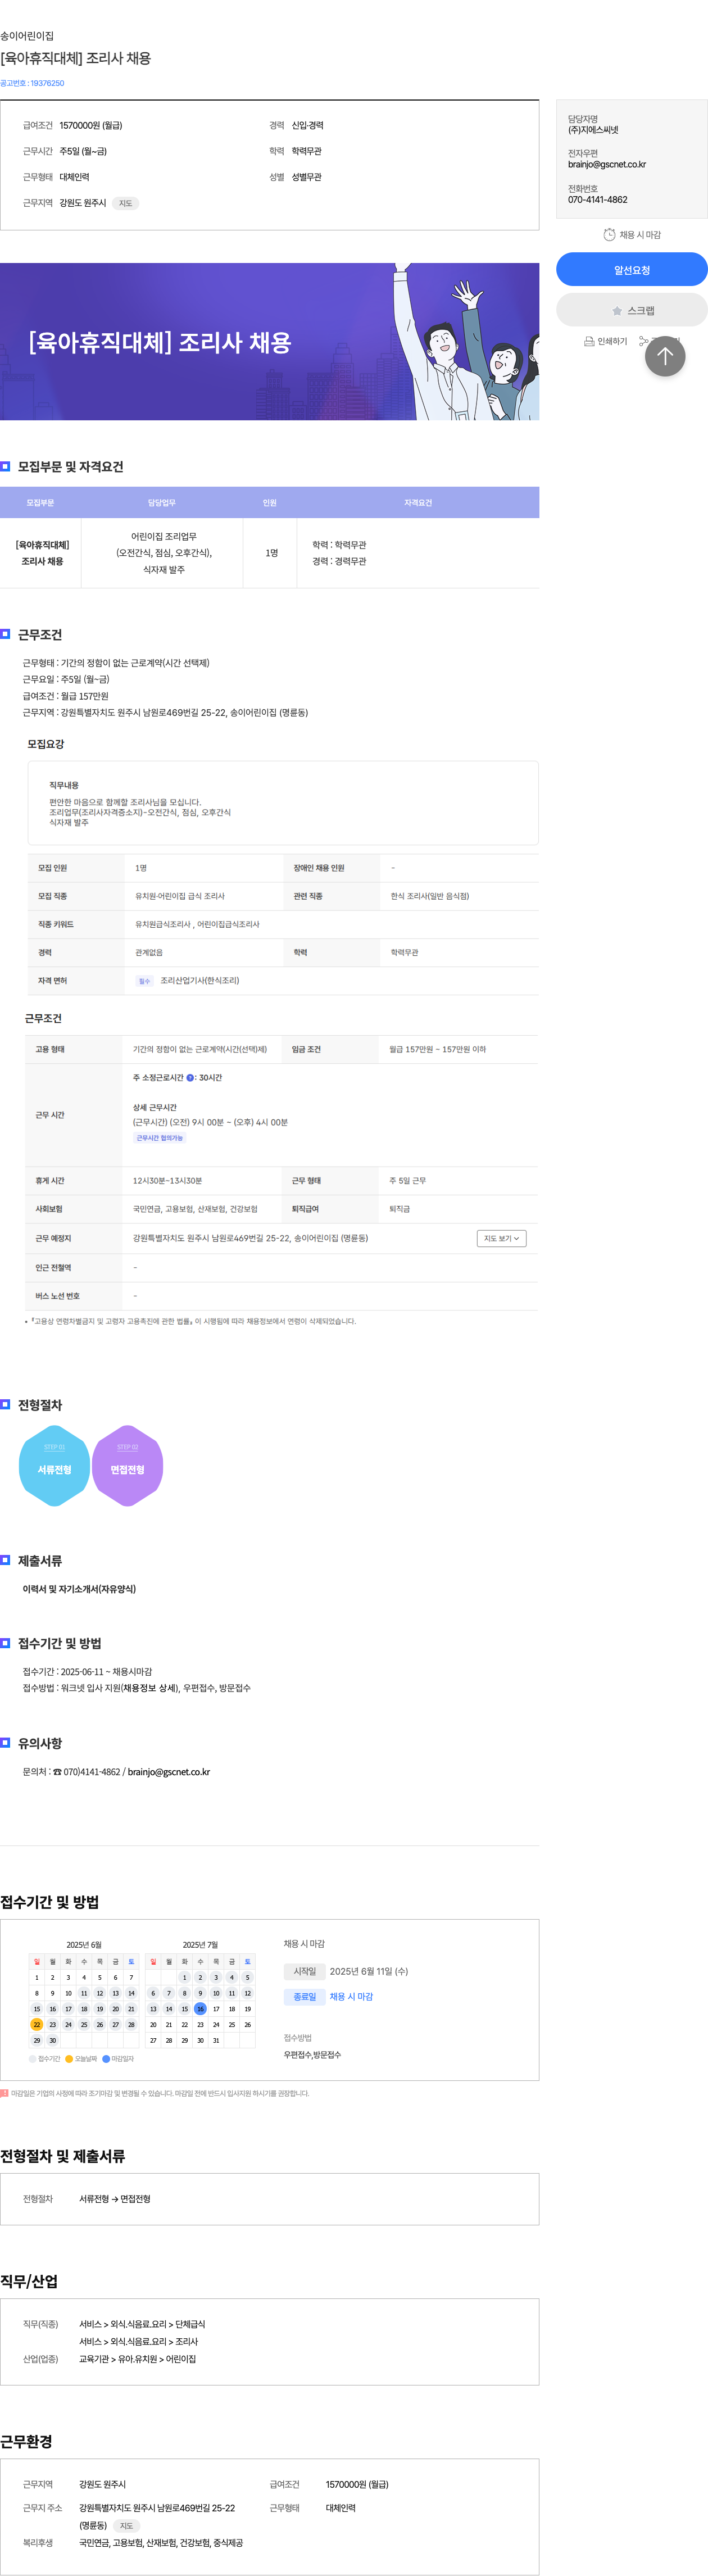Click the brainjo@gscnet.co.kr email in 유의사항
This screenshot has width=708, height=2576.
coord(169,1771)
